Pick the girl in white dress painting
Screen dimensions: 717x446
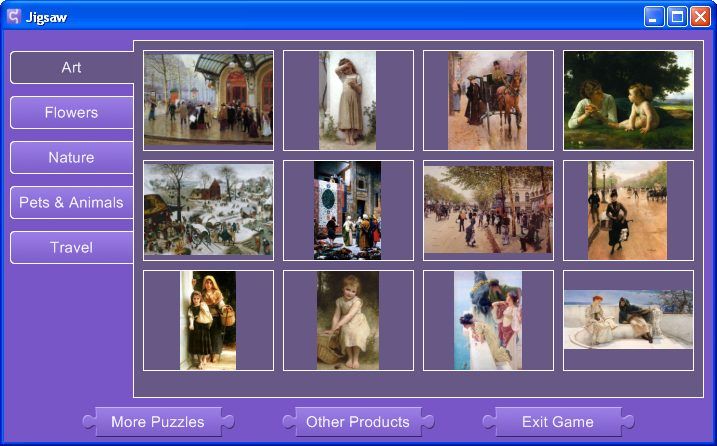[347, 100]
